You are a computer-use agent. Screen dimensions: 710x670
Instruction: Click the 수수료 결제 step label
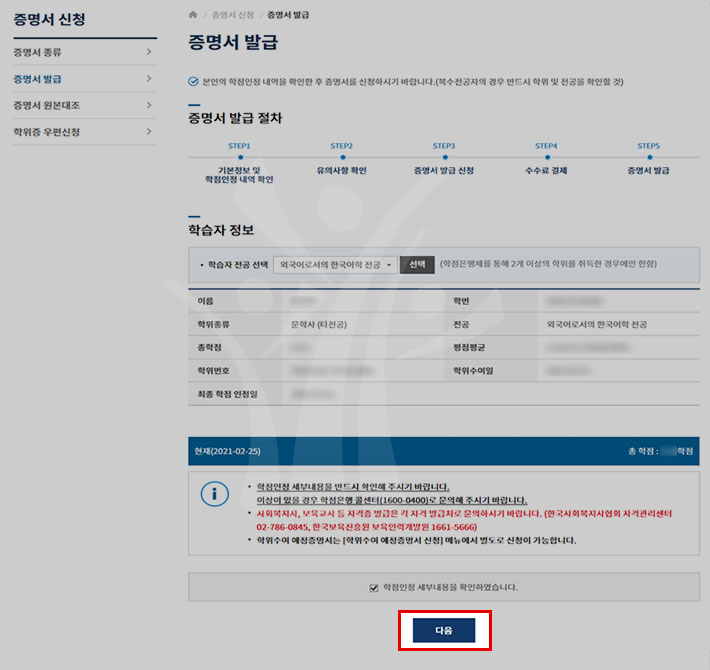click(546, 171)
